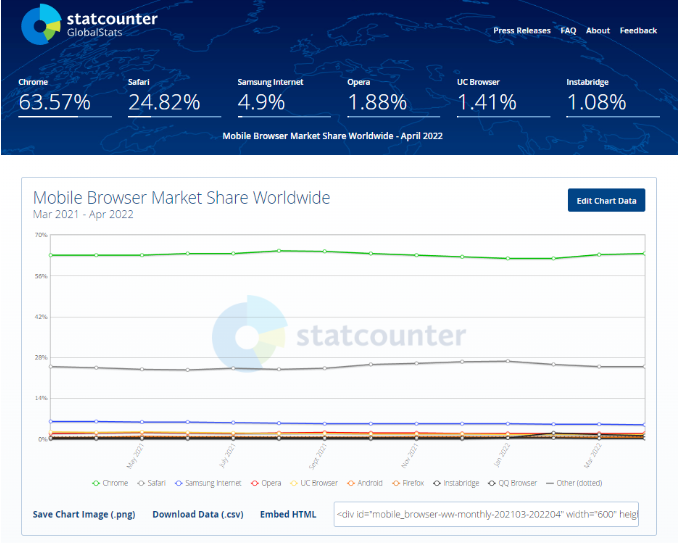Open the FAQ menu item

(568, 31)
